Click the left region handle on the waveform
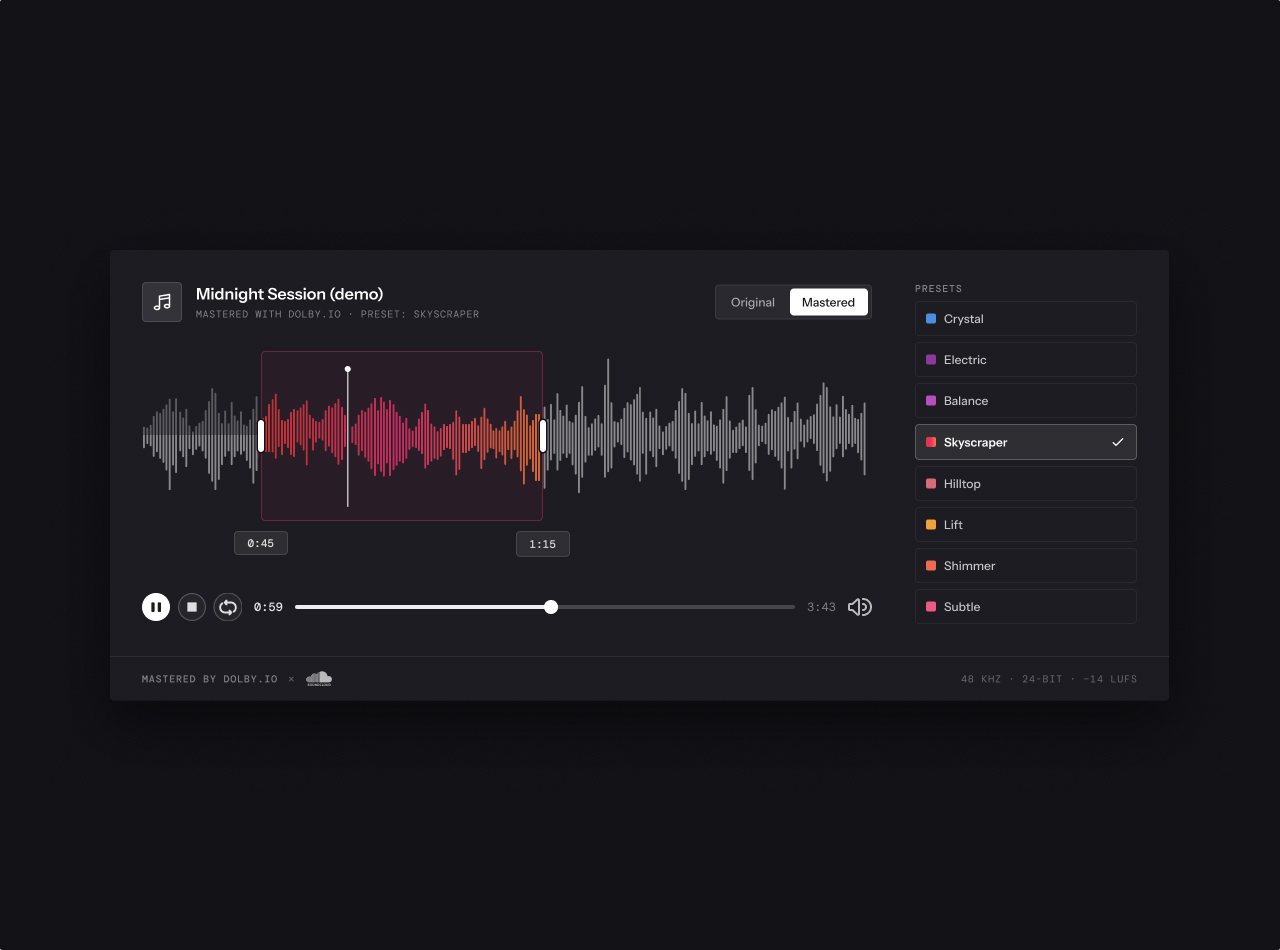 click(261, 436)
